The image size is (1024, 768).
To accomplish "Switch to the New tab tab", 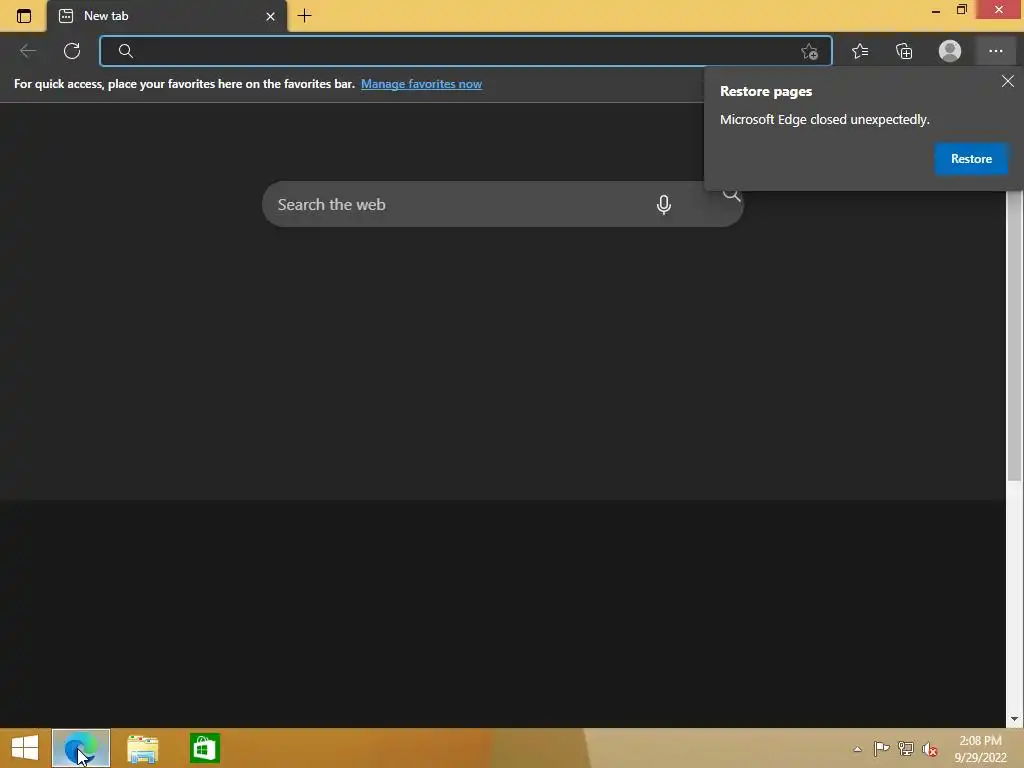I will (166, 16).
